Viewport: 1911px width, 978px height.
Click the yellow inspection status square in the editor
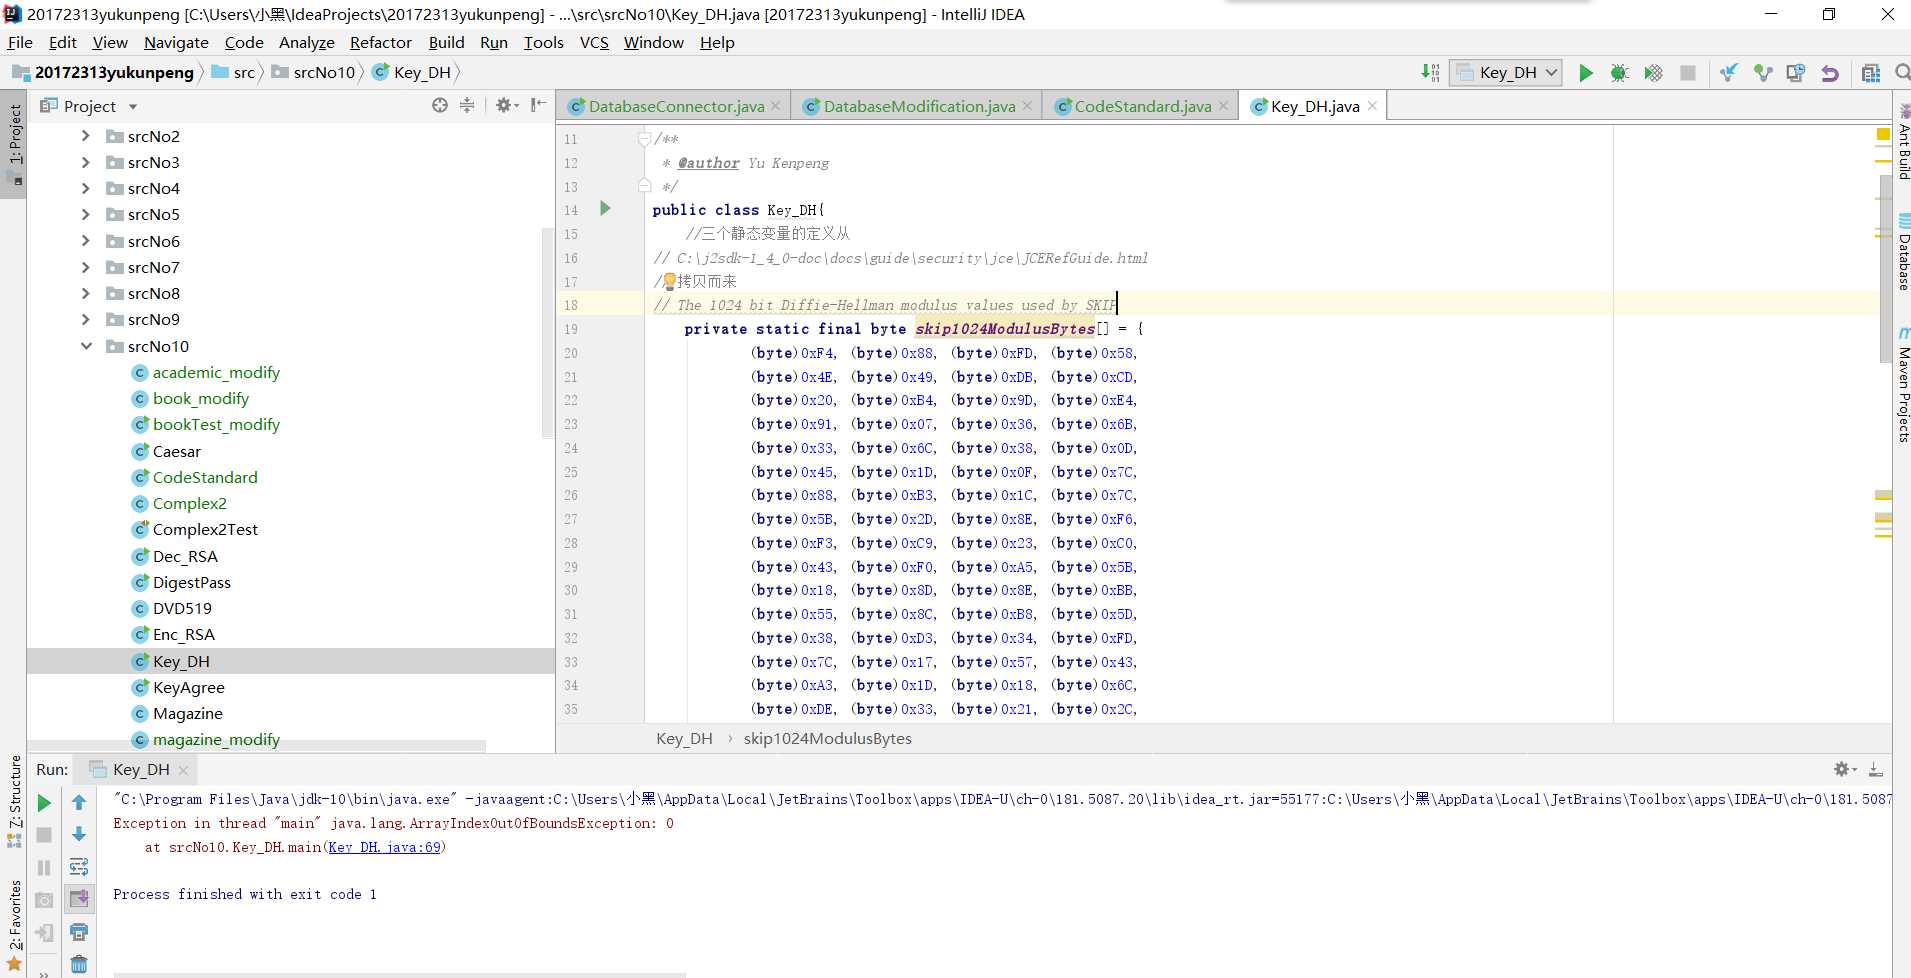(x=1883, y=133)
